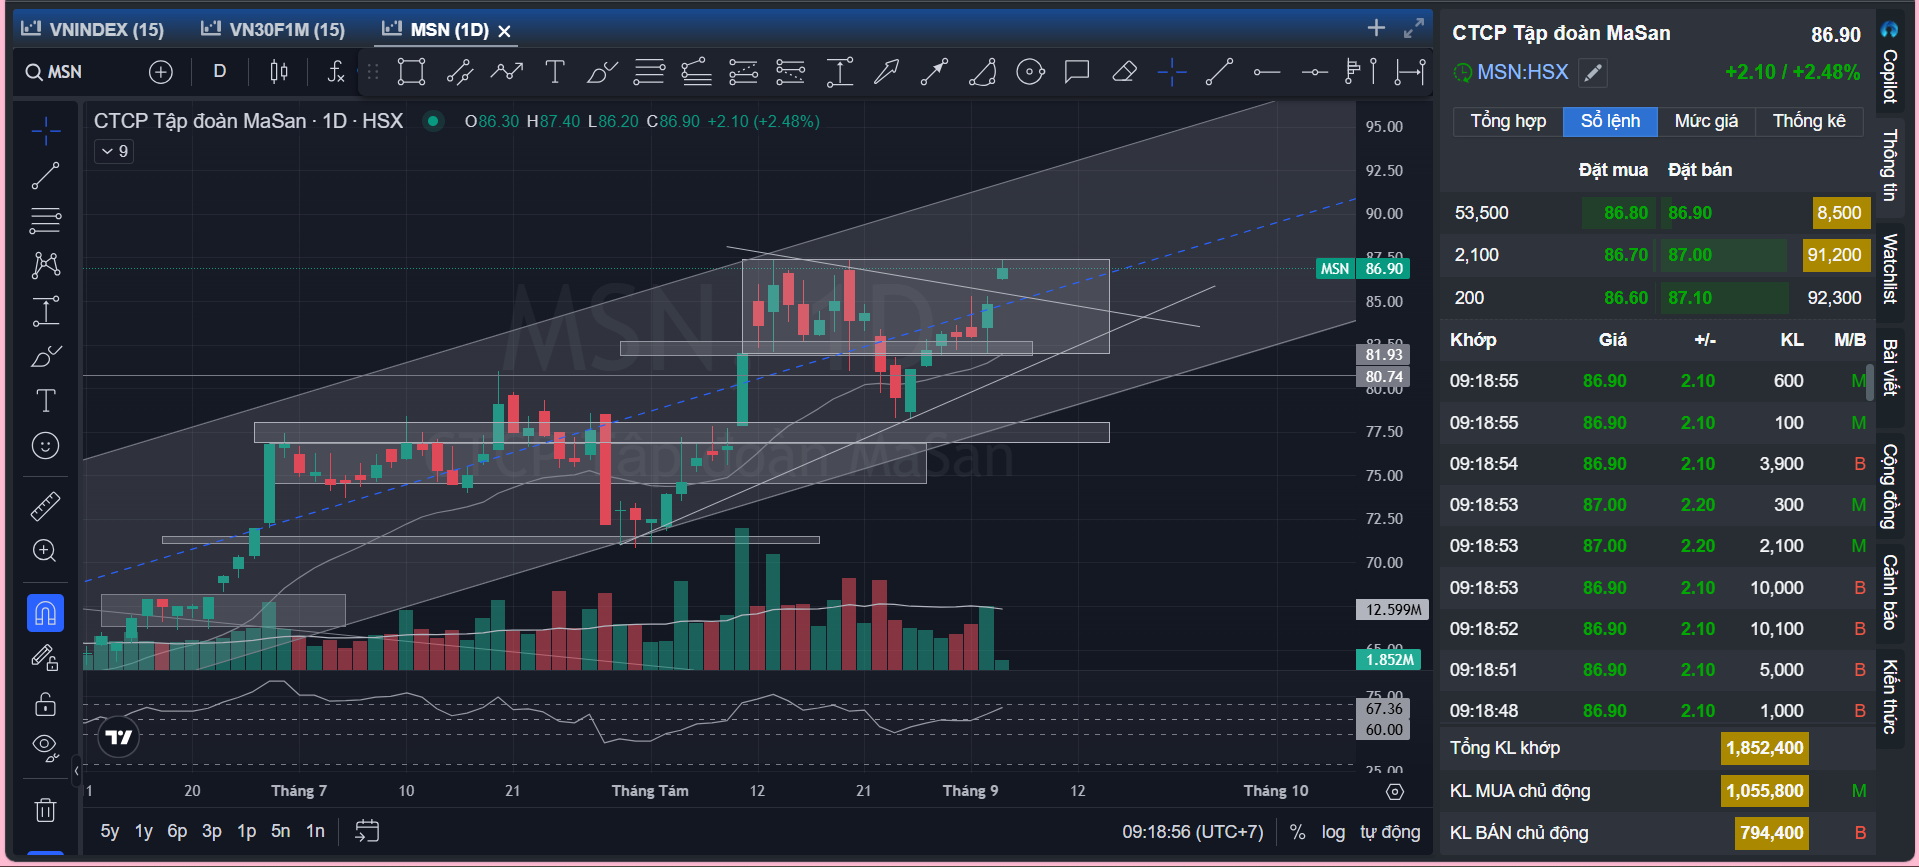
Task: Open the candle chart type dropdown
Action: point(279,72)
